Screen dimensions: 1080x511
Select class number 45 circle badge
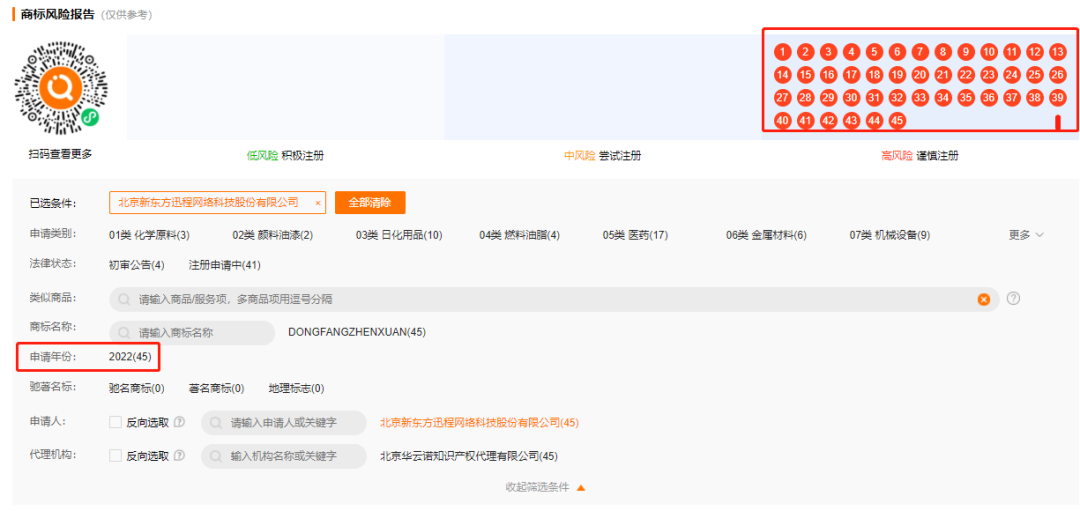click(x=897, y=121)
